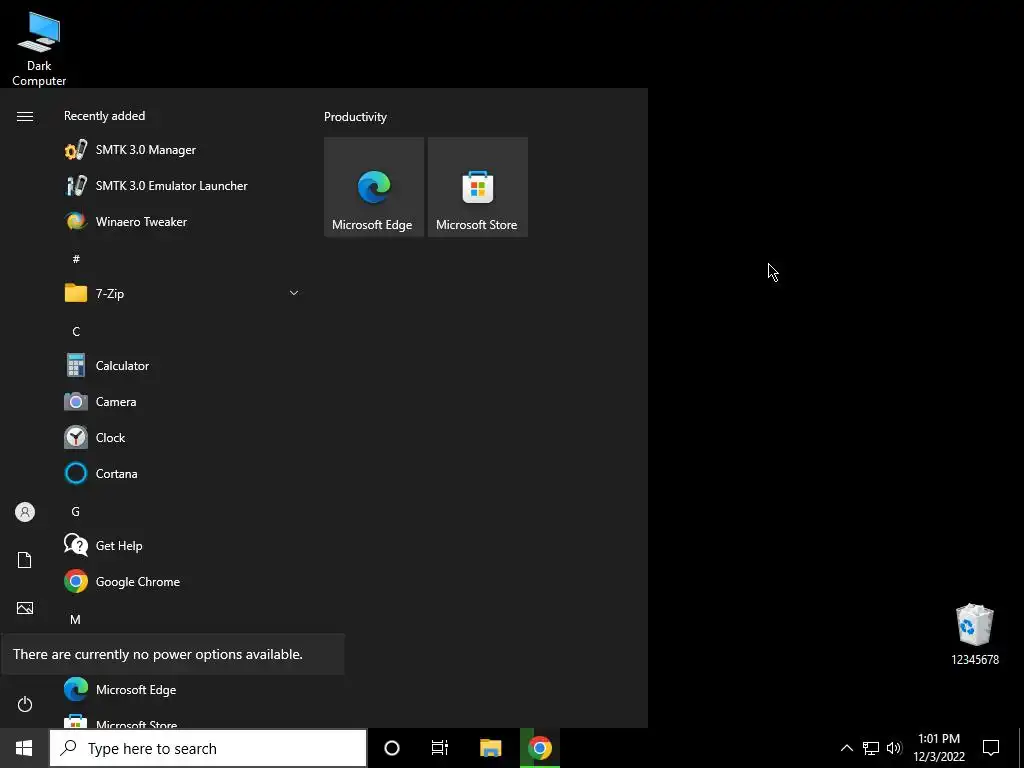The height and width of the screenshot is (768, 1024).
Task: Open Winaero Tweaker app
Action: tap(182, 221)
